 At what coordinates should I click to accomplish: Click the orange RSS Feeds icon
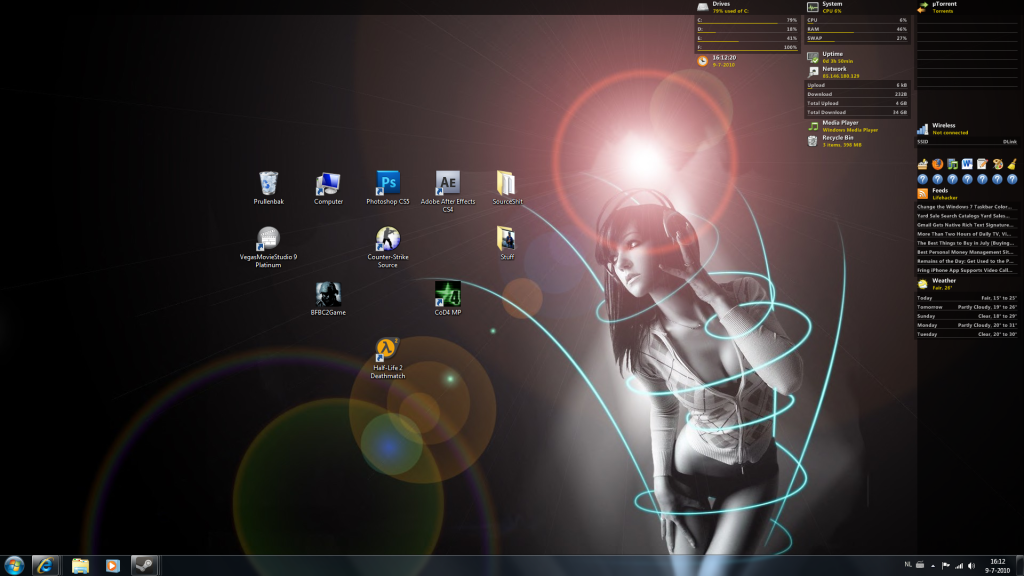923,193
